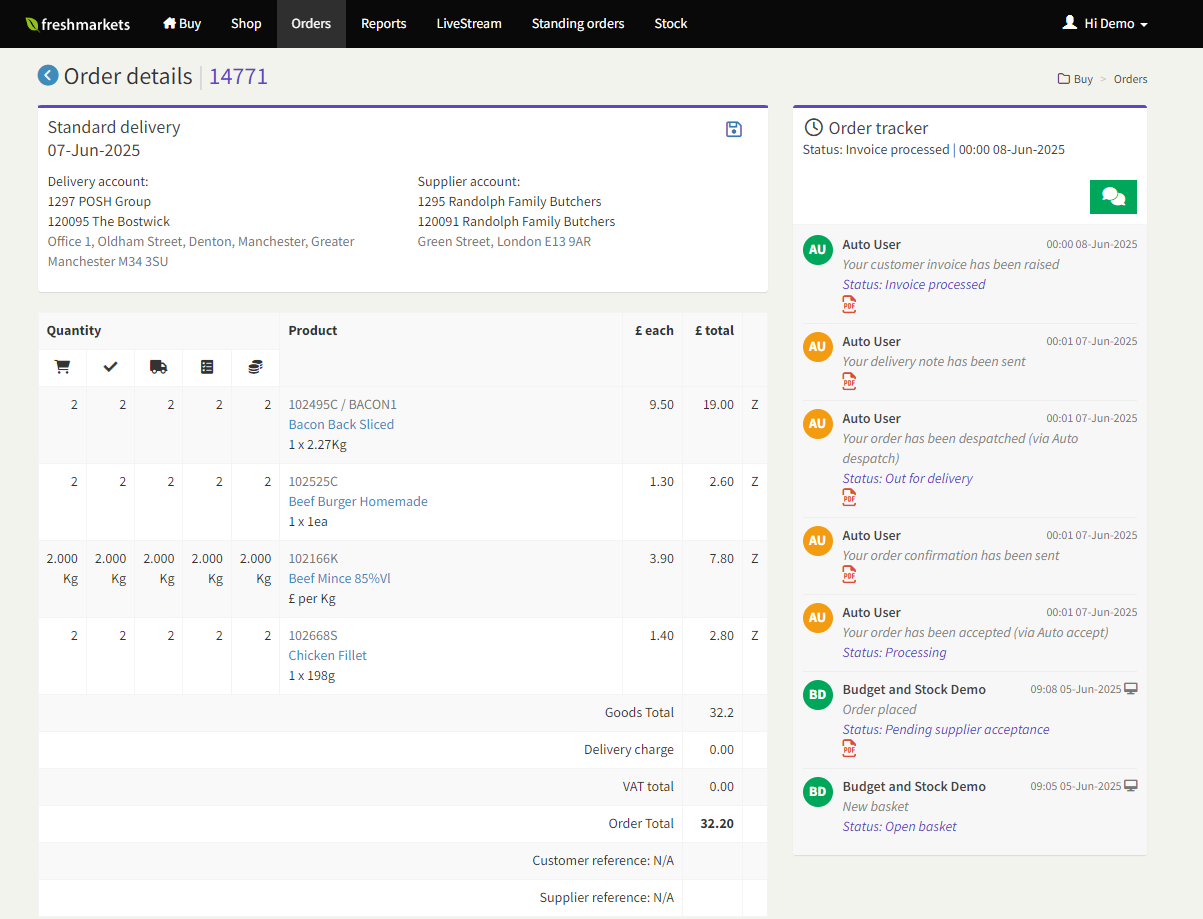Open PDF under delivery note sent entry
Viewport: 1203px width, 919px height.
849,381
